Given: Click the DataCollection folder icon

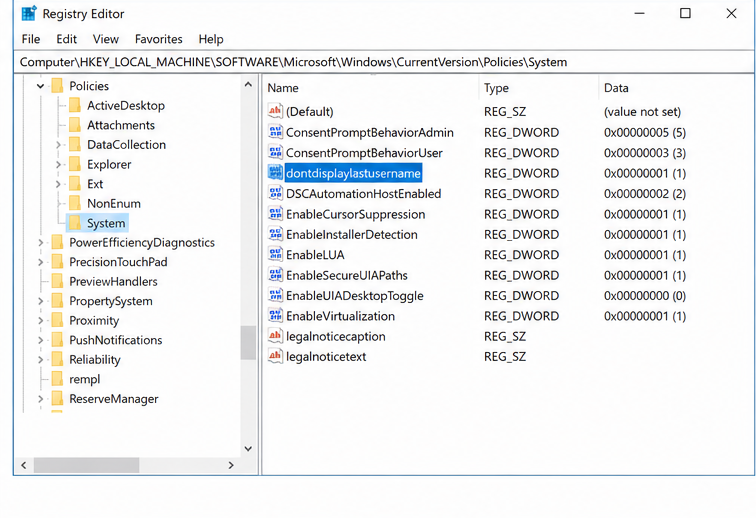Looking at the screenshot, I should point(75,144).
